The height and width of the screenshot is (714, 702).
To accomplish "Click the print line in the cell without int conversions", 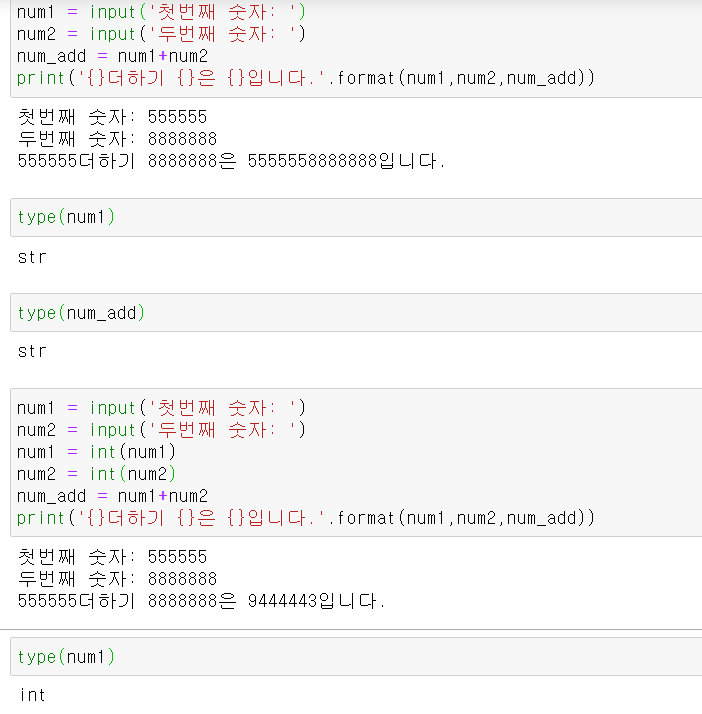I will coord(305,78).
